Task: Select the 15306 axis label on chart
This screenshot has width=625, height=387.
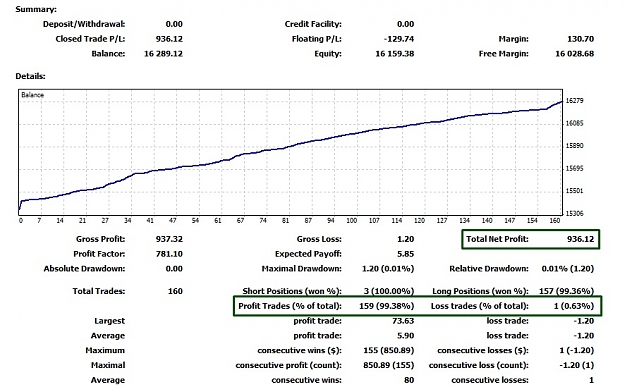Action: point(574,214)
